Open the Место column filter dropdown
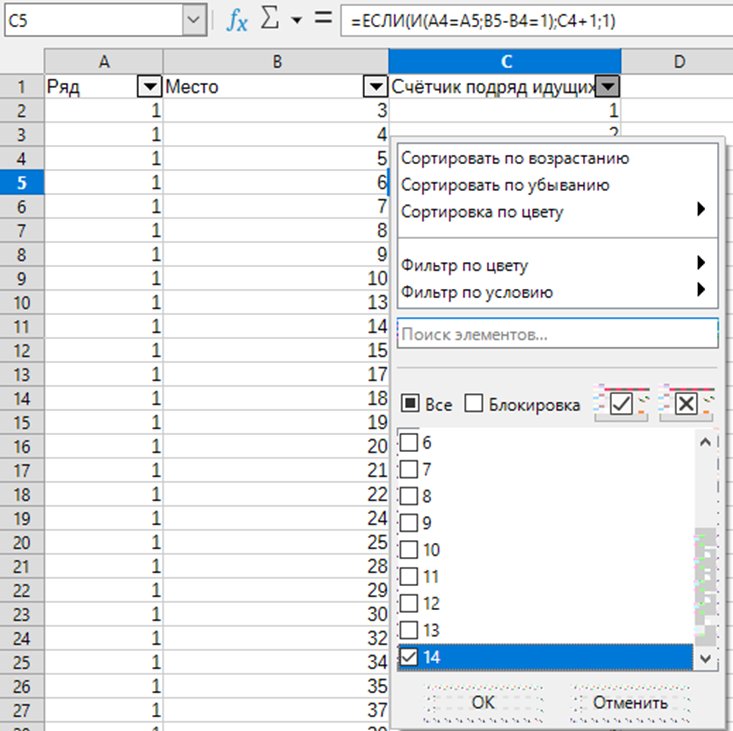The image size is (733, 731). point(375,87)
